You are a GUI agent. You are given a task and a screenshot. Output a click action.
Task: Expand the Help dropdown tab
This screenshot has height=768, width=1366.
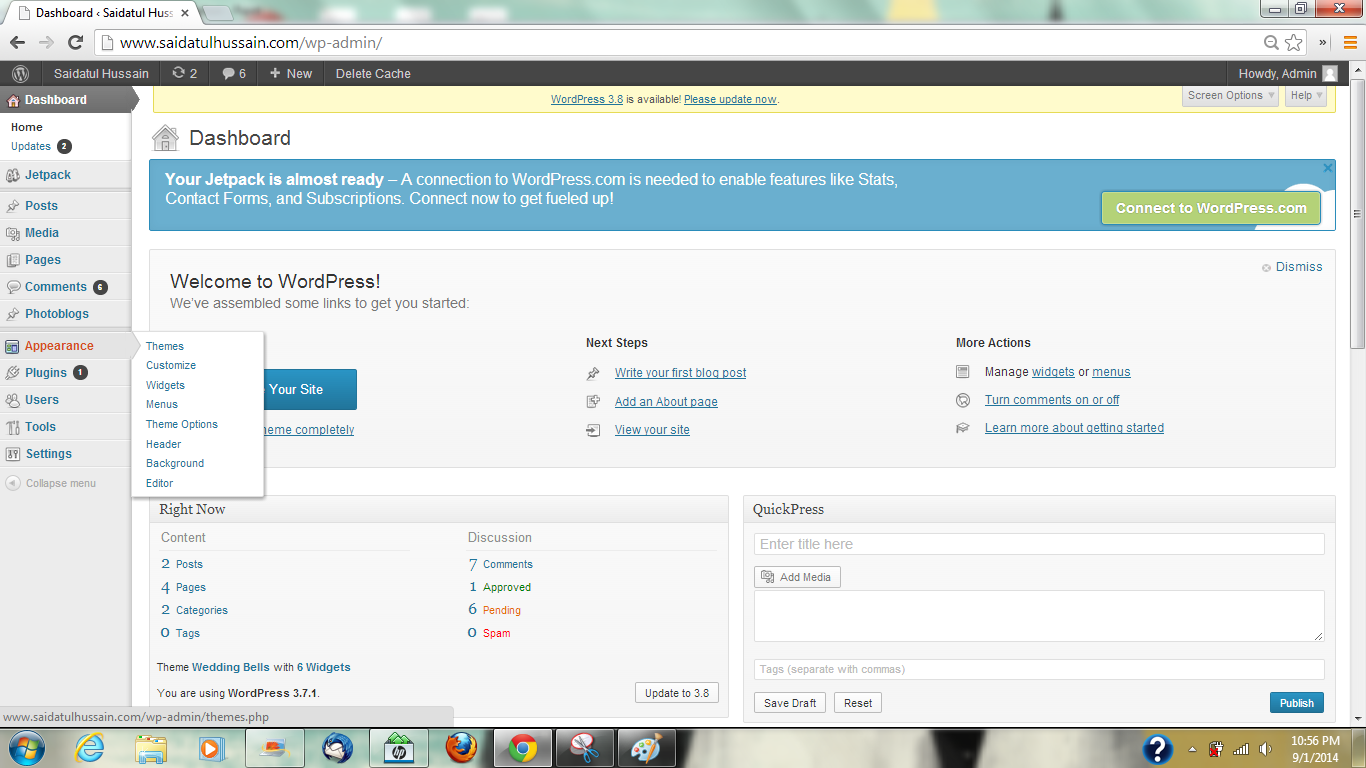pyautogui.click(x=1306, y=95)
